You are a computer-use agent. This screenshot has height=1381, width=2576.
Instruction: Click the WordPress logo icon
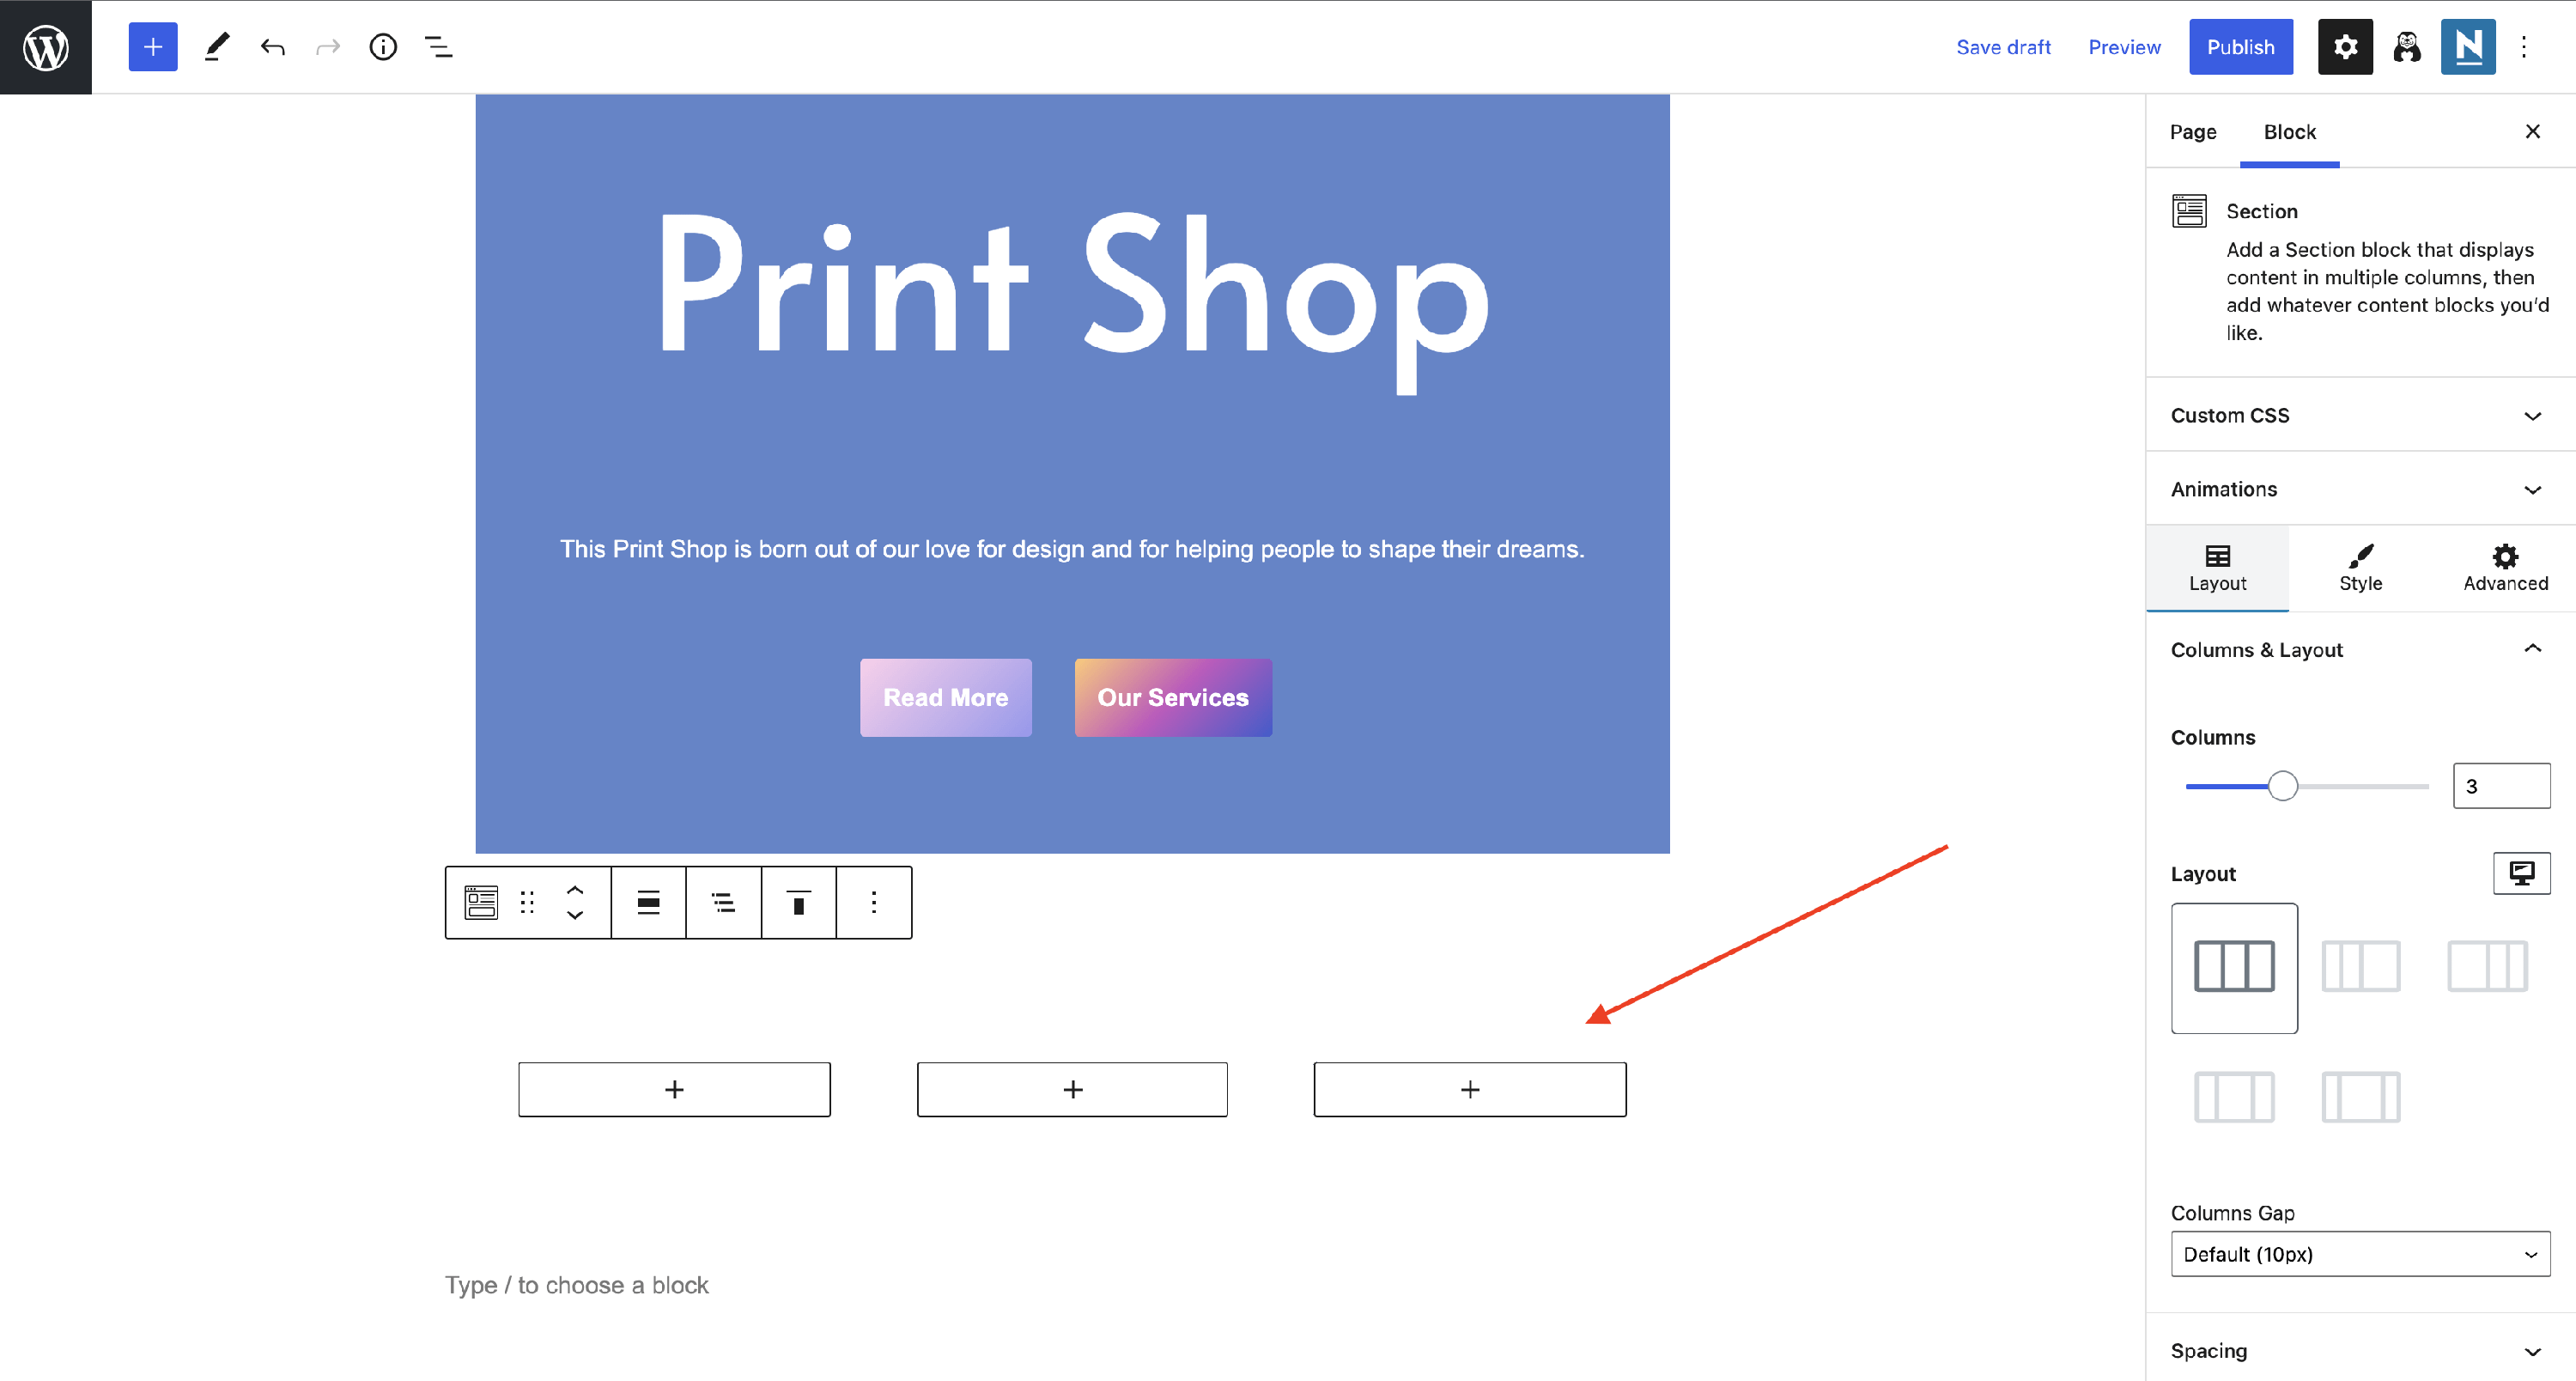46,47
